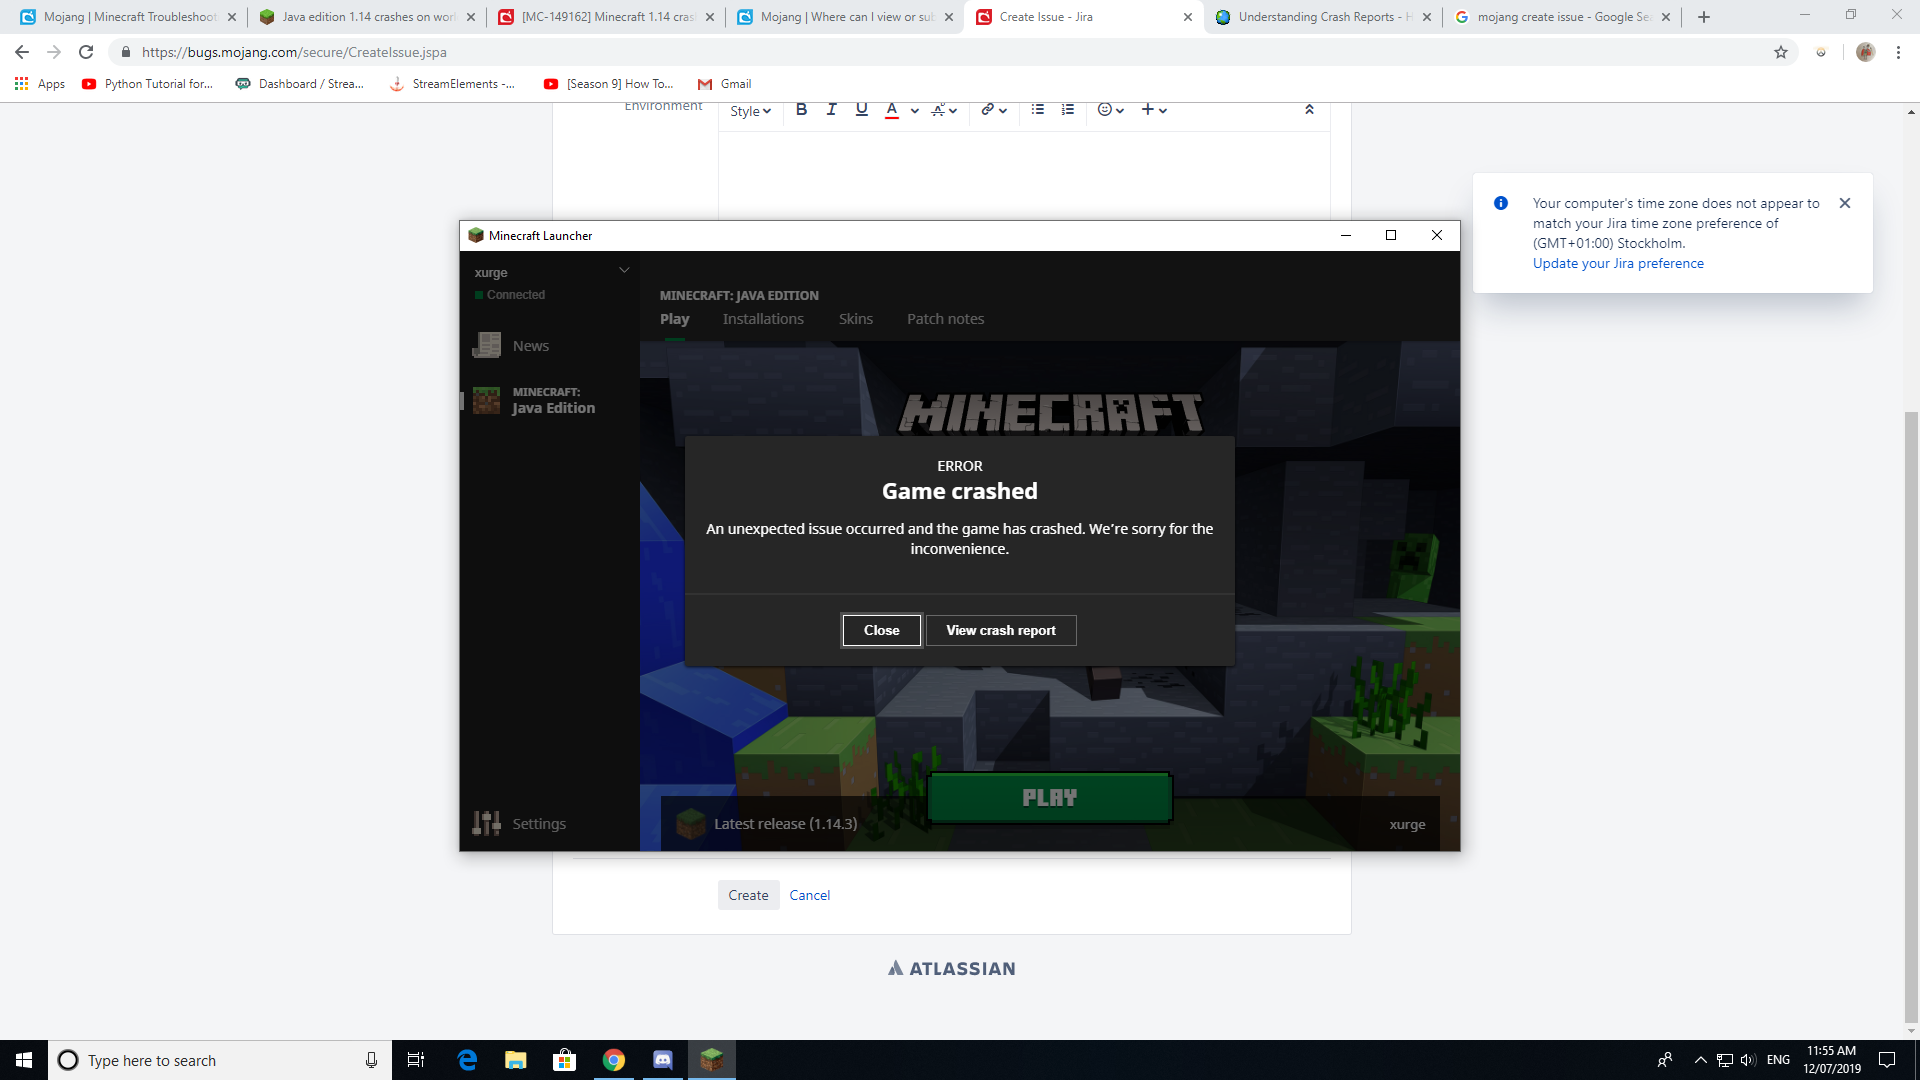Toggle italic formatting in editor toolbar
Screen dimensions: 1920x1080
831,110
